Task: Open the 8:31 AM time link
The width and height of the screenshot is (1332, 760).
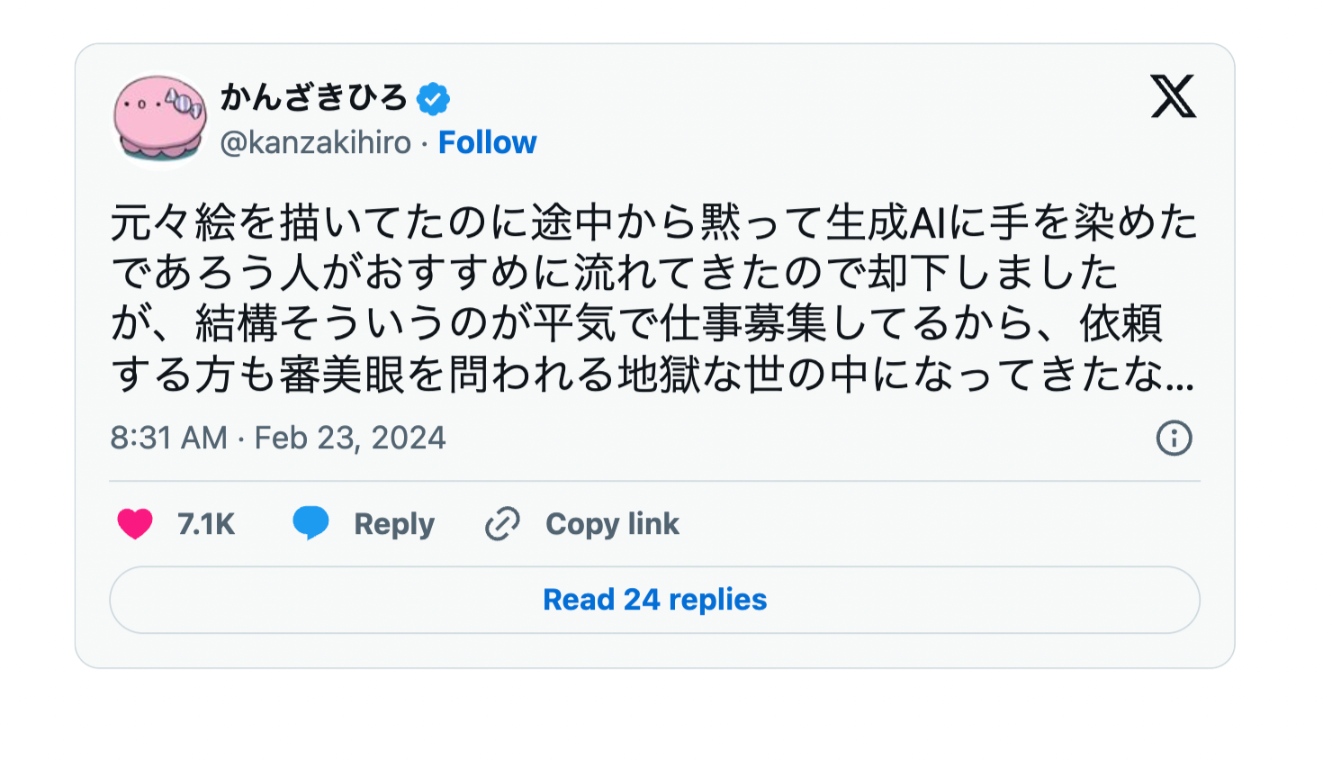Action: point(168,438)
